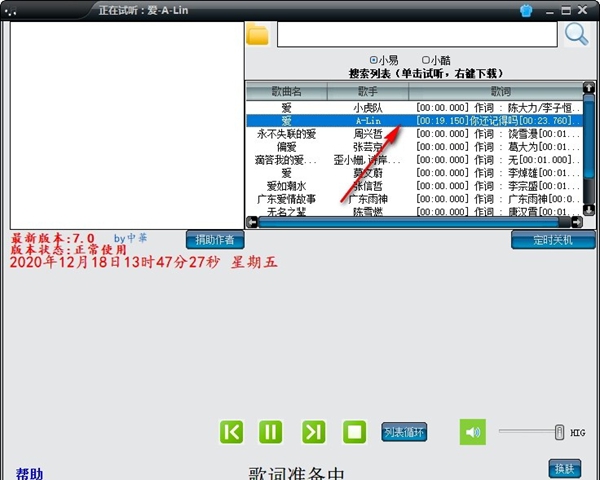Click the horizontal scrollbar left arrow
Screen dimensions: 600x480
tap(252, 222)
